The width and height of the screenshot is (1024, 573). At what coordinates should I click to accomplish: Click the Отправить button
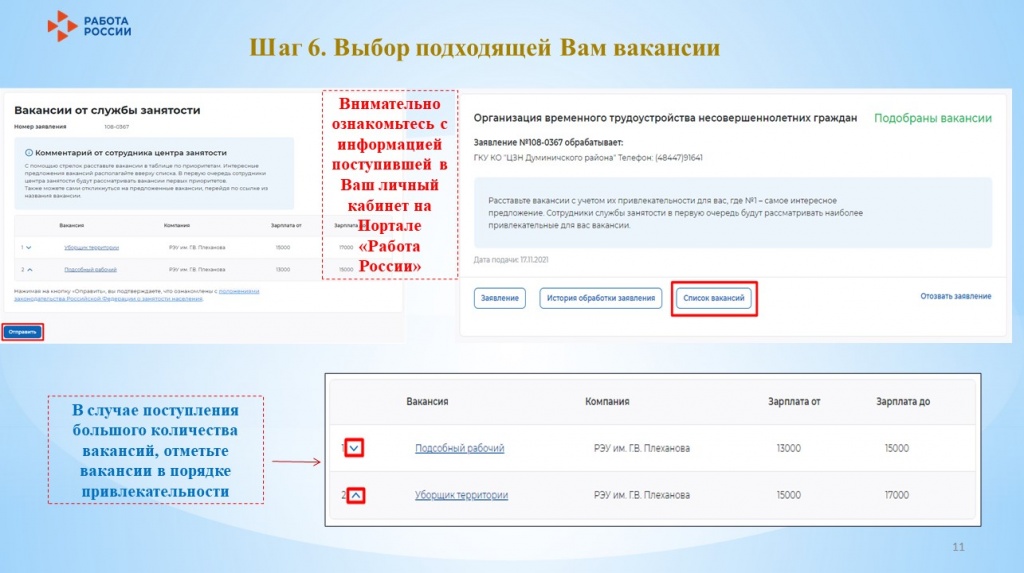(x=23, y=332)
